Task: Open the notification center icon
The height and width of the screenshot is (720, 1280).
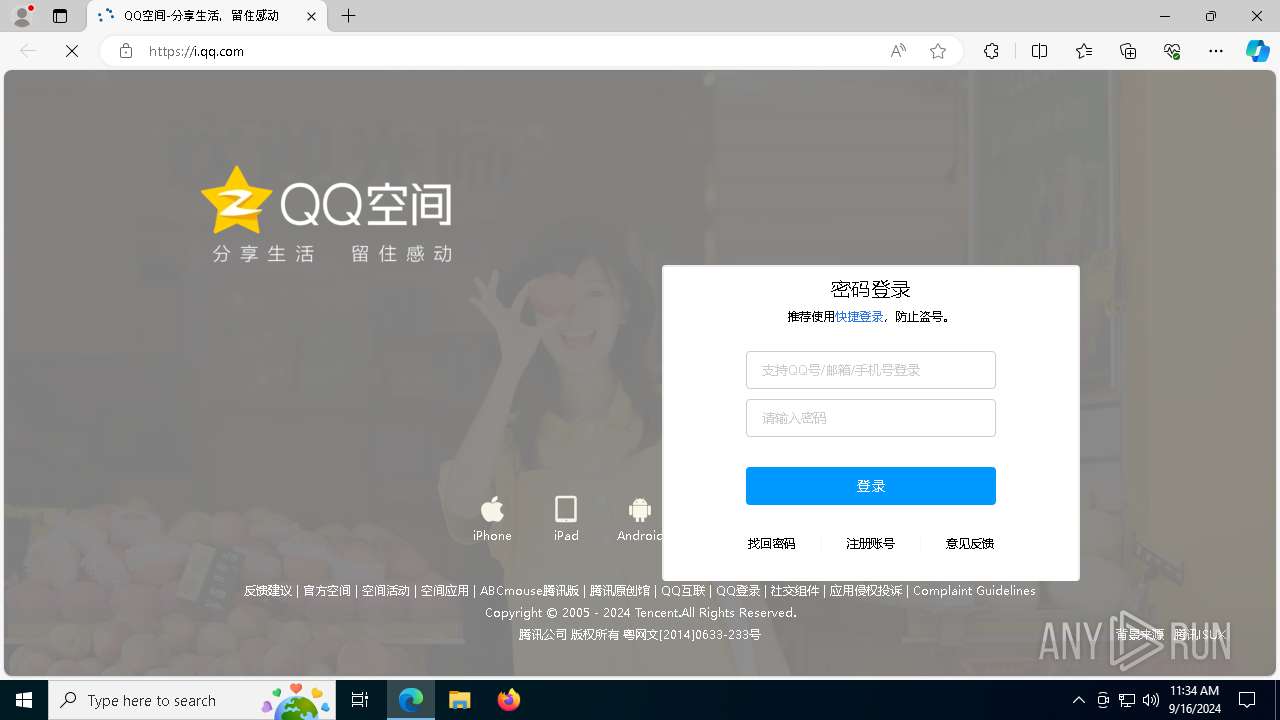Action: tap(1247, 700)
